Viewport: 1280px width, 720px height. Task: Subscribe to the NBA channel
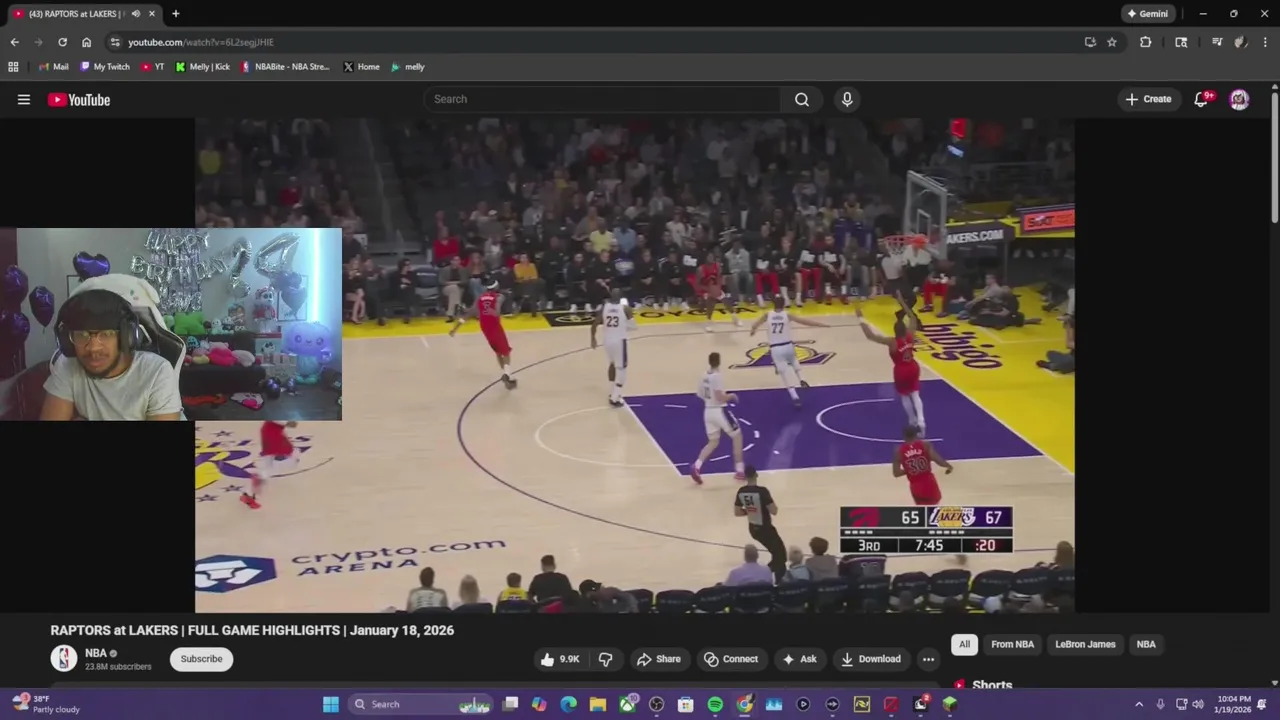(201, 659)
